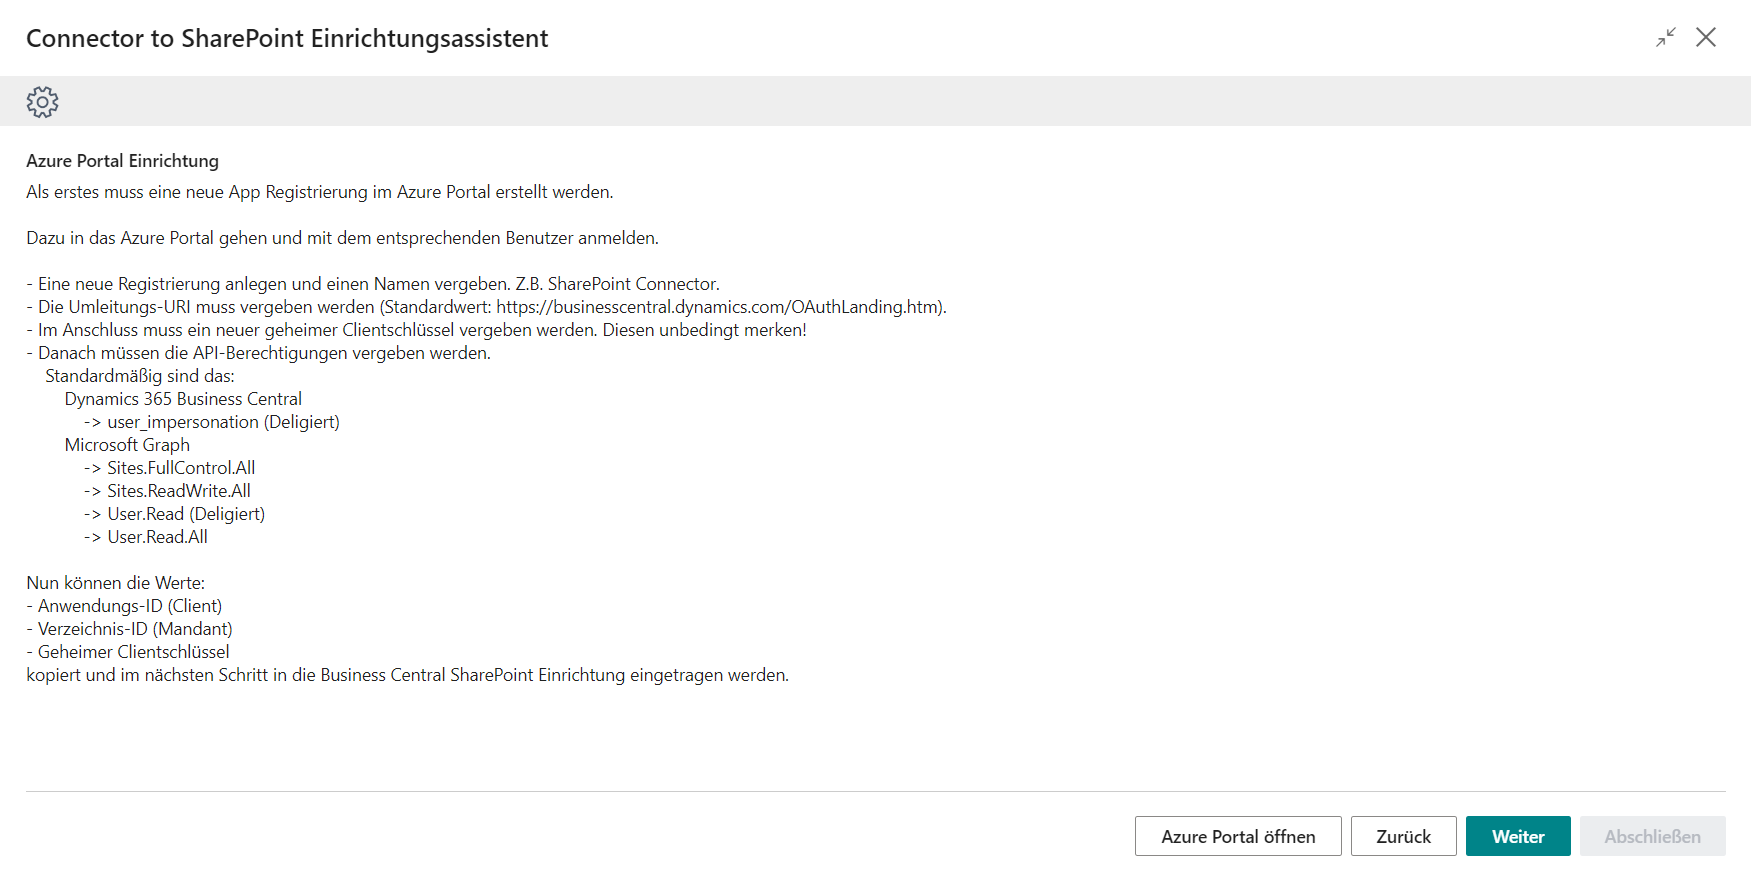Click the Azure Portal Einrichtung heading
1751x883 pixels.
(x=122, y=160)
